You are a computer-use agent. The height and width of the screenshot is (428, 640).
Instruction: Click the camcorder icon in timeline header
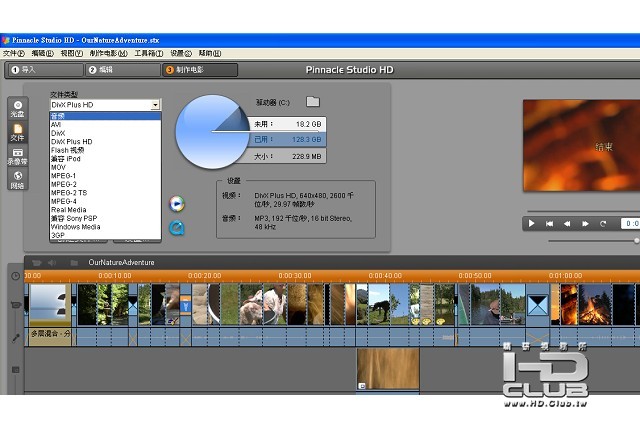coord(37,263)
